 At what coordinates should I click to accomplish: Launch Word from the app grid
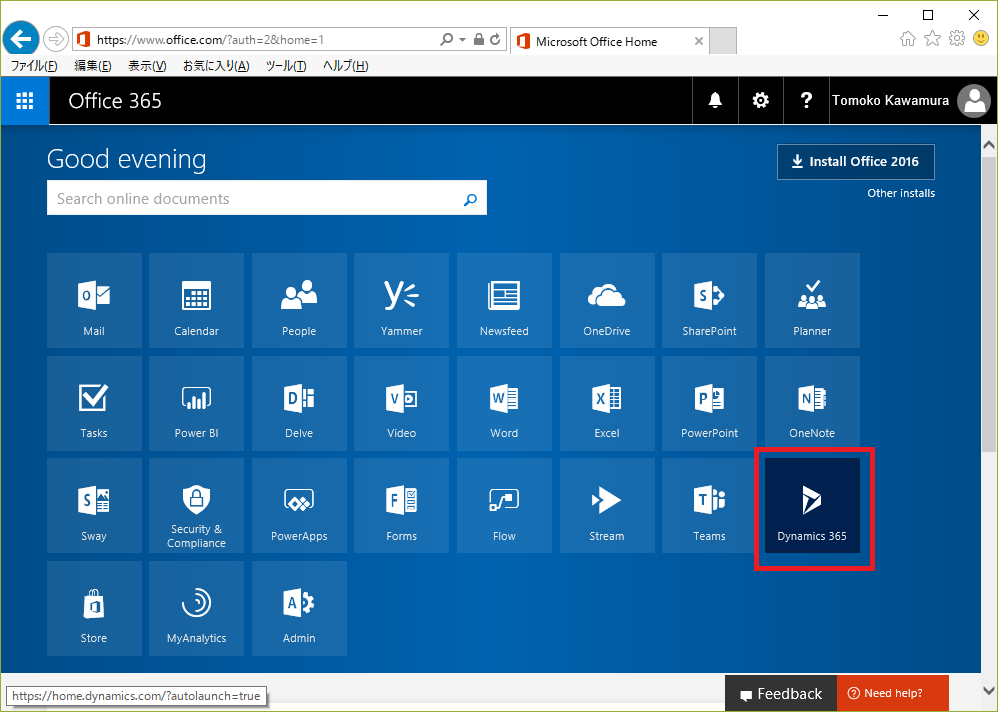coord(504,403)
